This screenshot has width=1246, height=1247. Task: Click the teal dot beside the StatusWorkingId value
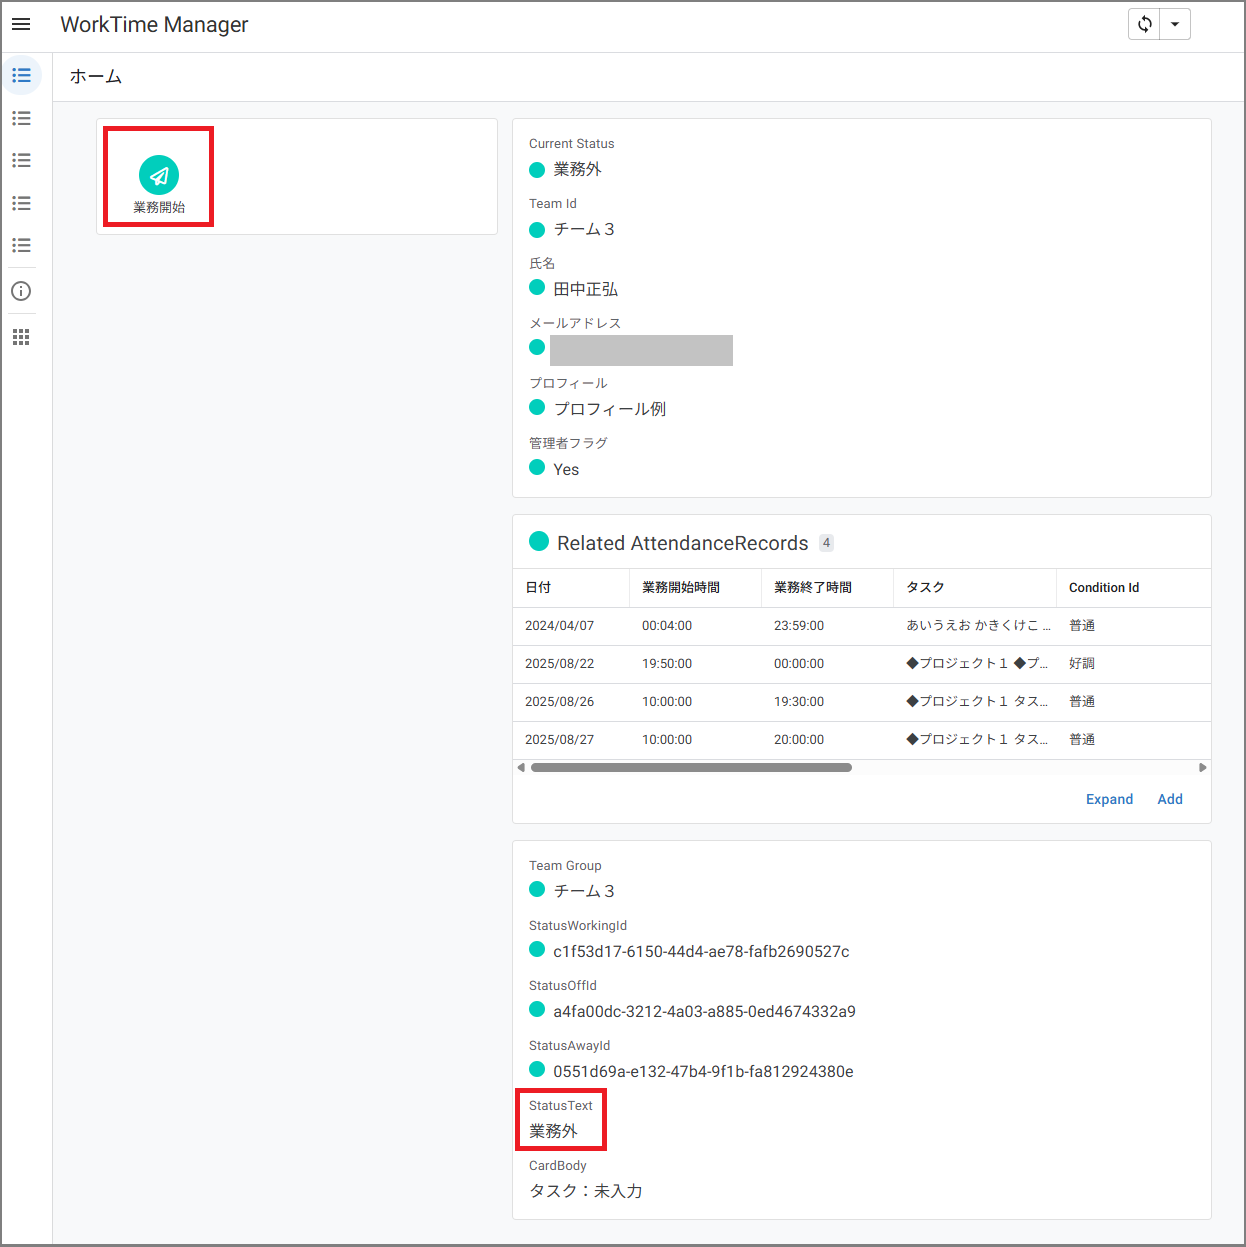(x=537, y=949)
